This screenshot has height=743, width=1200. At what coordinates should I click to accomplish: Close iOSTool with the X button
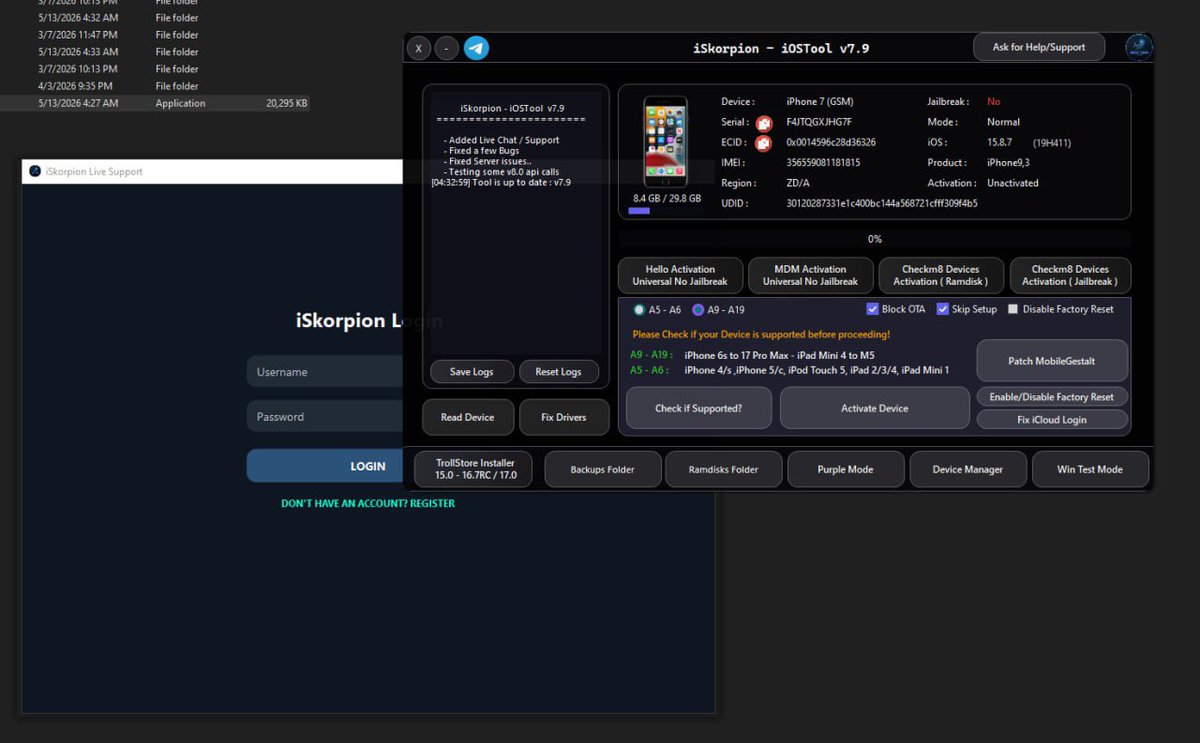pyautogui.click(x=419, y=48)
